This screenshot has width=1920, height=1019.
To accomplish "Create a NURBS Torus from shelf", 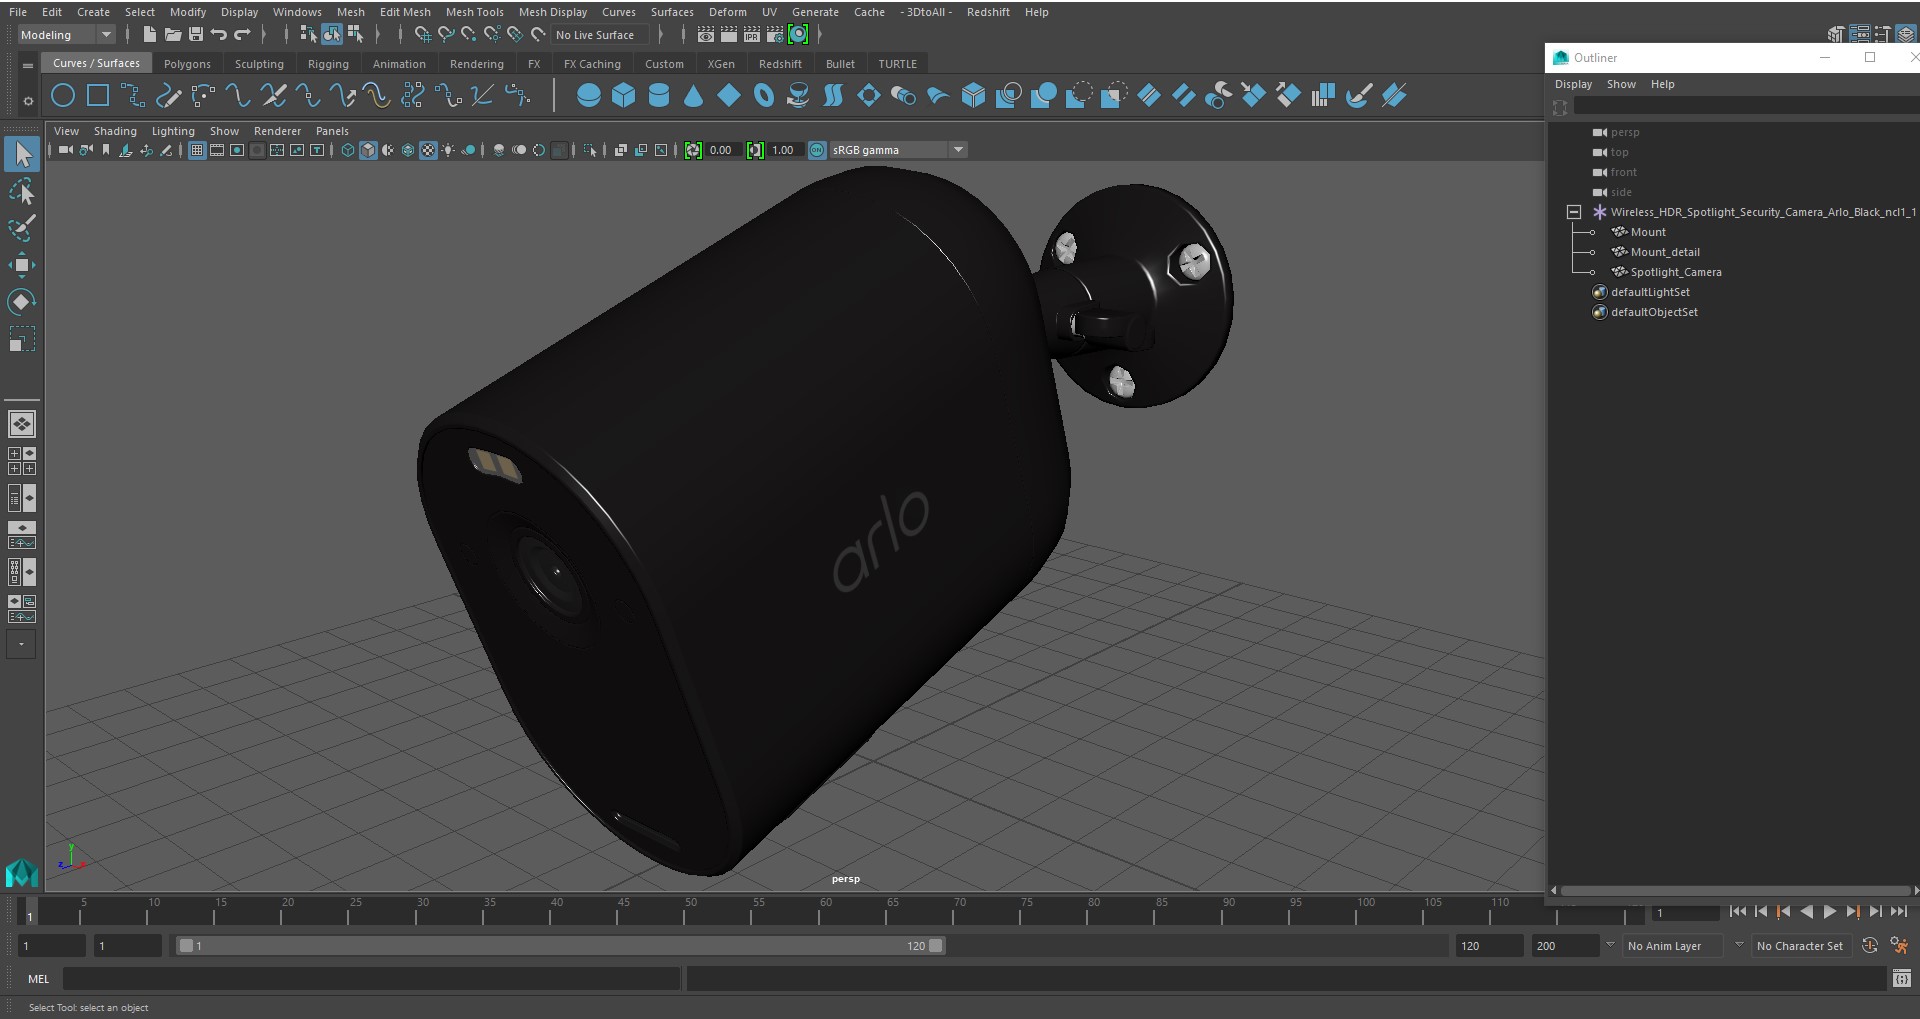I will tap(764, 96).
